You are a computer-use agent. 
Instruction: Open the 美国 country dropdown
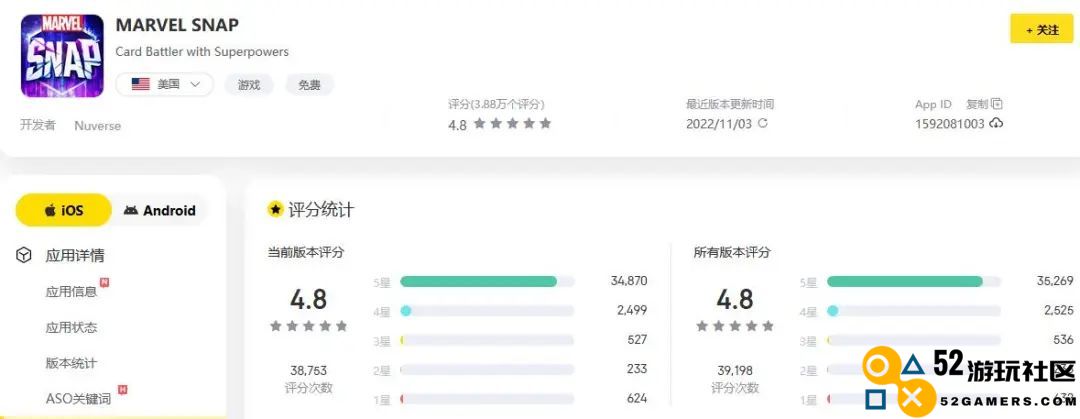tap(165, 84)
